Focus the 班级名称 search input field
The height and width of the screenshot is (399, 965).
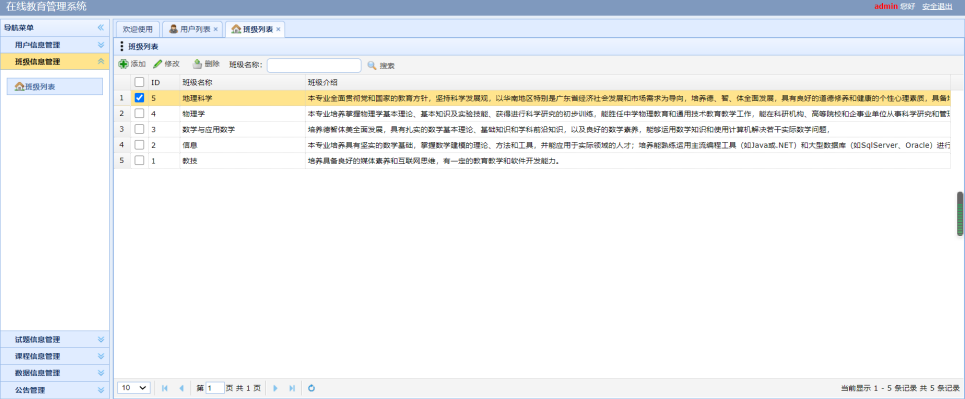coord(314,65)
